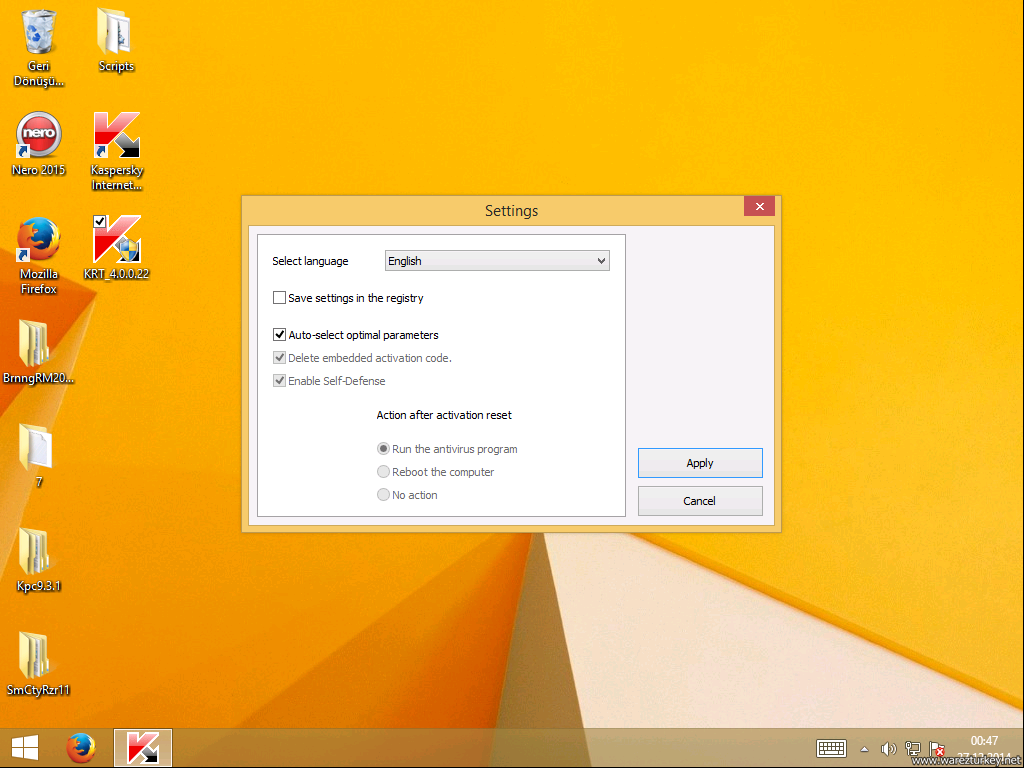Open the Mozilla Firefox desktop shortcut
This screenshot has height=768, width=1024.
click(x=39, y=241)
